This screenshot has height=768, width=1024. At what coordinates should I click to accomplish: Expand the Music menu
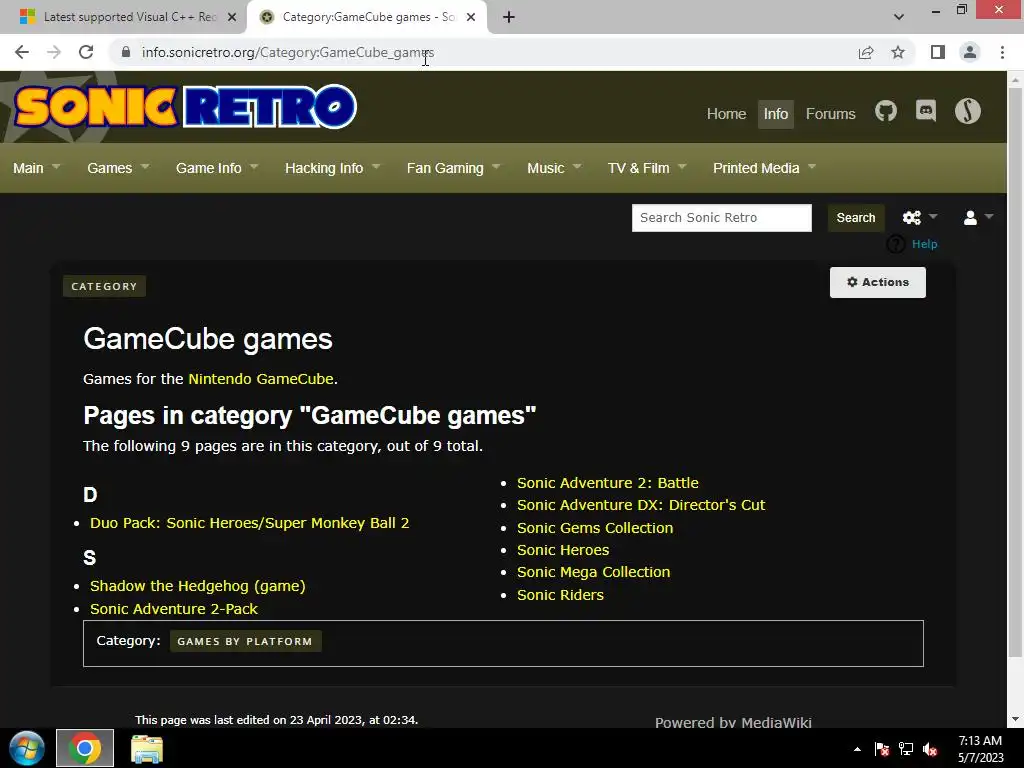(554, 168)
